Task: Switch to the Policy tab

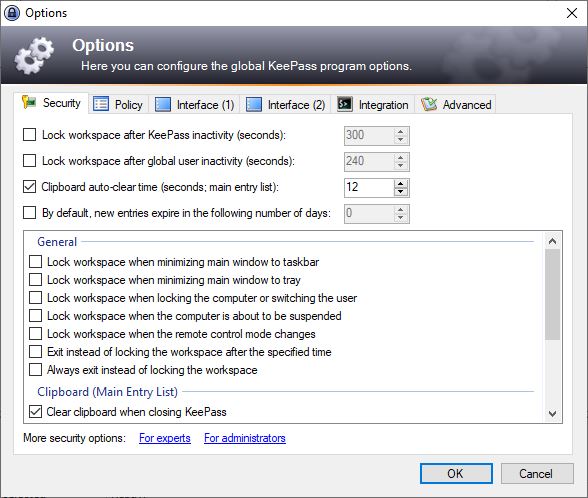Action: [119, 104]
